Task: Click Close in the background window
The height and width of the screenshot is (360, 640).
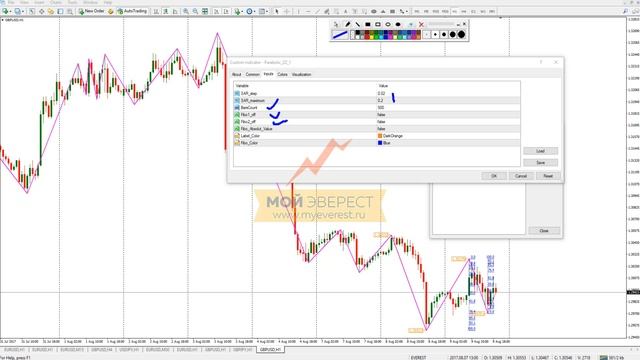Action: [544, 231]
